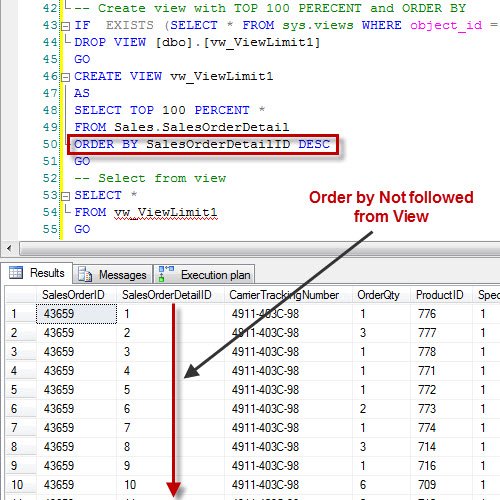This screenshot has height=500, width=500.
Task: Click the horizontal scrollbar left arrow
Action: click(9, 248)
